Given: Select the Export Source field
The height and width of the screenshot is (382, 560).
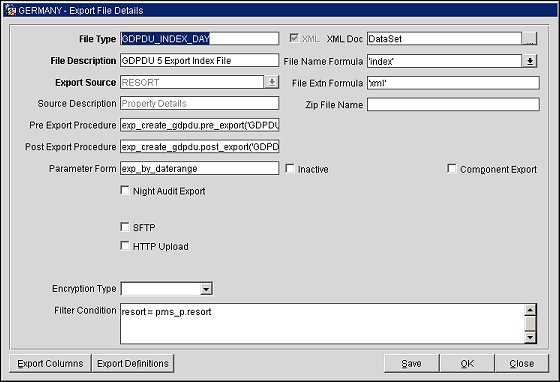Looking at the screenshot, I should pos(192,82).
